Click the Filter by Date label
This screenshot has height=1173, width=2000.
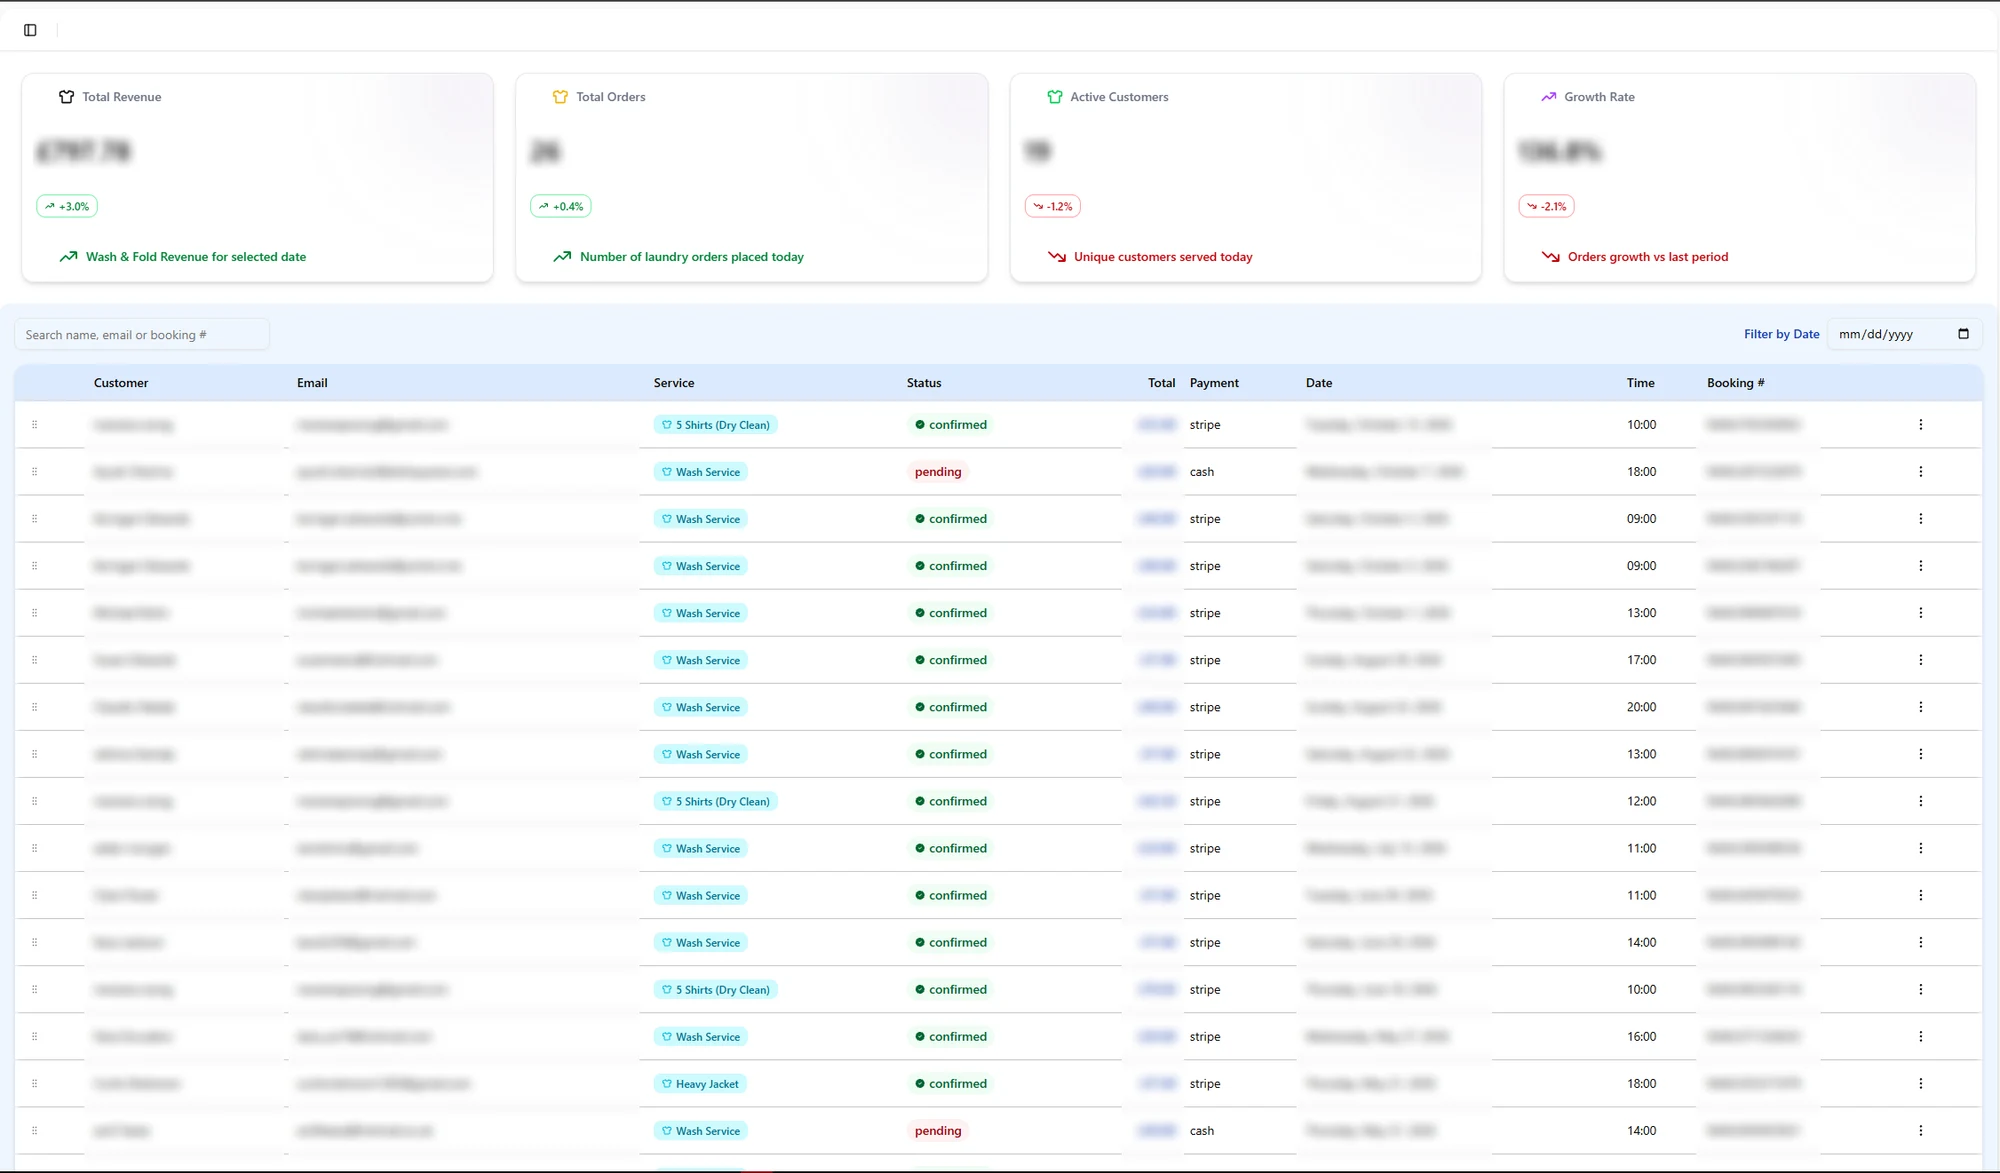[1781, 334]
